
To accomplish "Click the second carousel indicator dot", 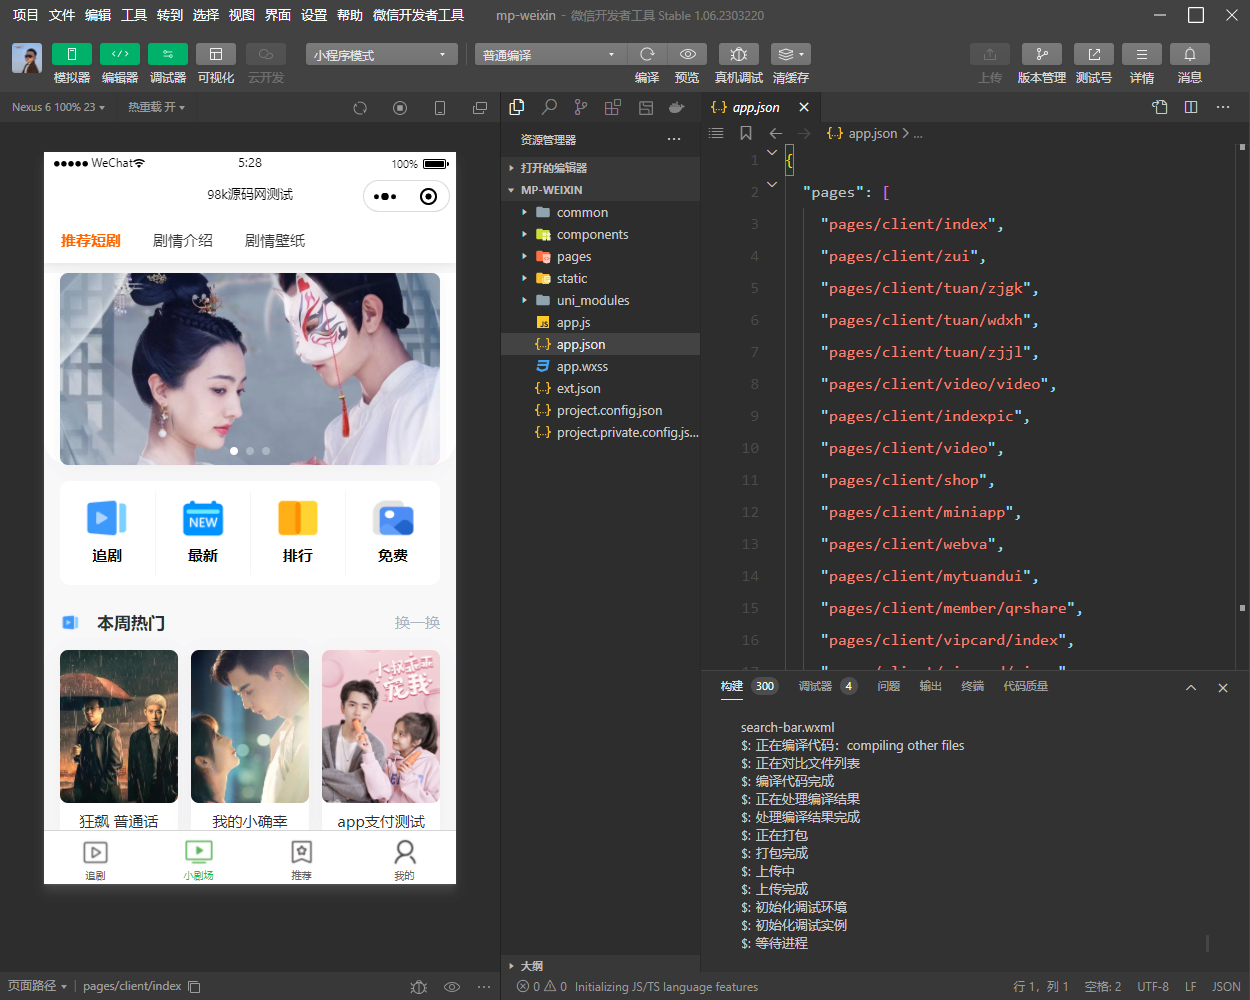I will (x=250, y=451).
